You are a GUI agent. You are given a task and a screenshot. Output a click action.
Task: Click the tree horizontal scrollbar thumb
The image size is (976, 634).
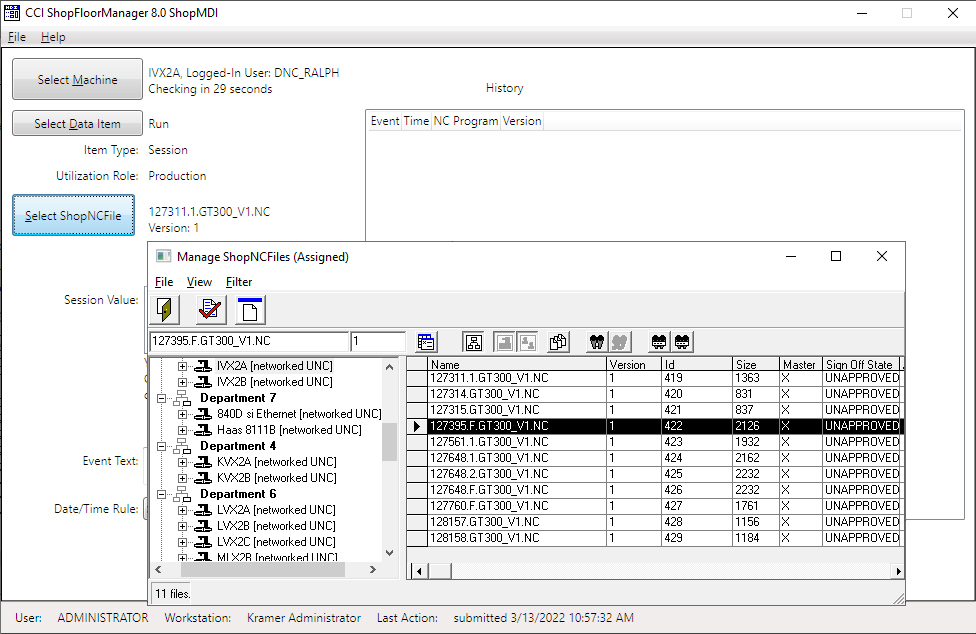263,569
